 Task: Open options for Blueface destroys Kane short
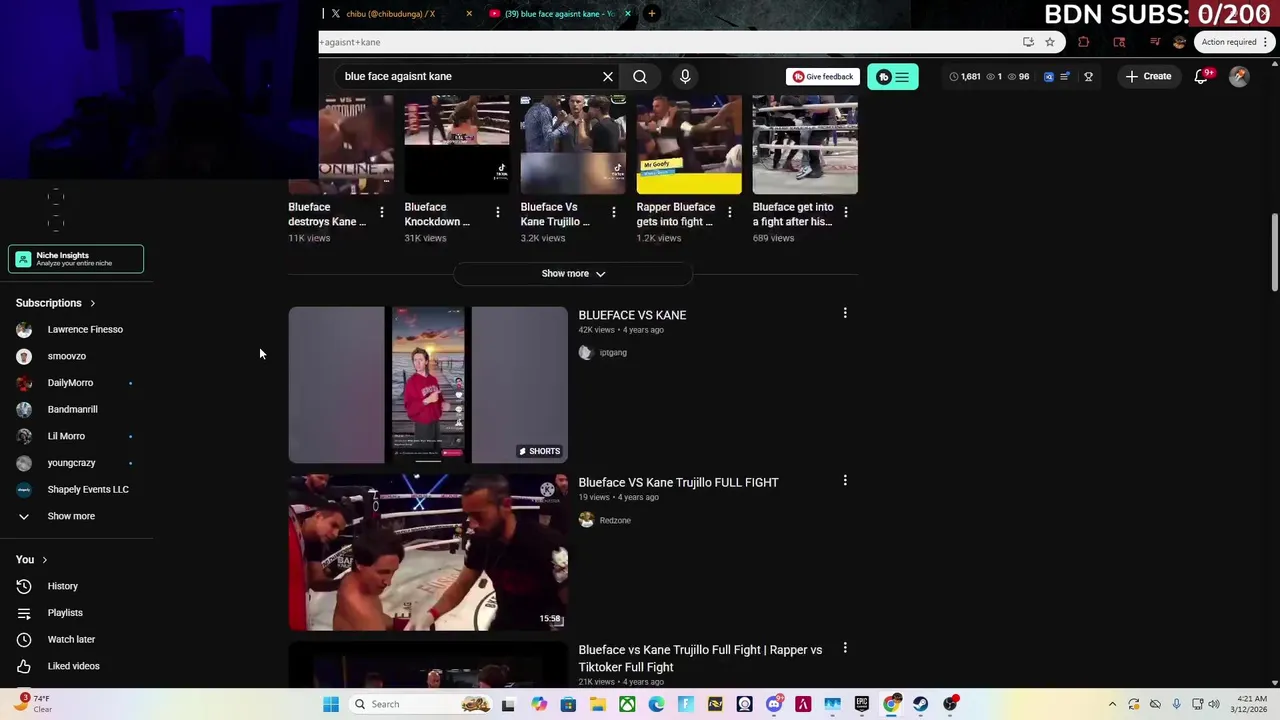coord(381,212)
